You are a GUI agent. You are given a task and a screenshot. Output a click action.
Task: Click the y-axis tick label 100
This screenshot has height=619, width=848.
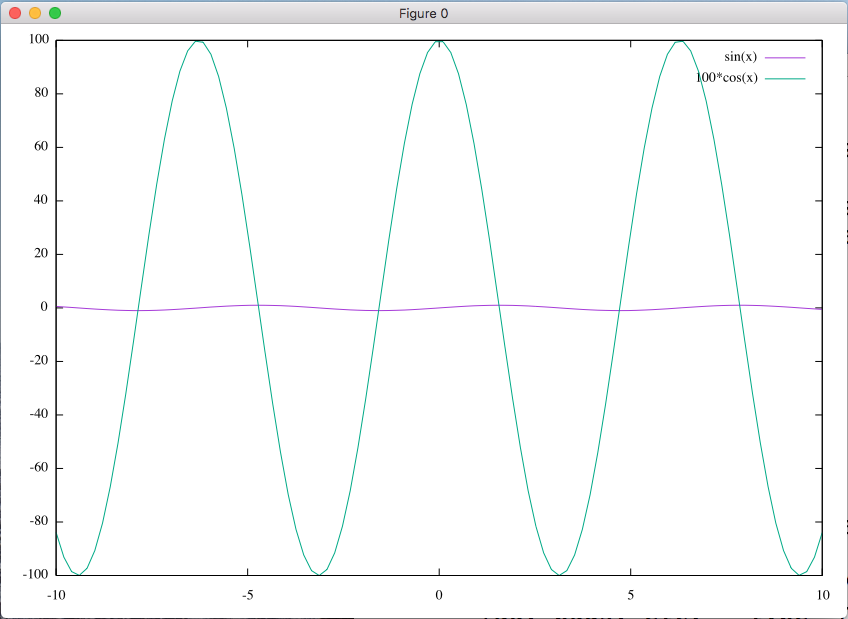point(39,41)
